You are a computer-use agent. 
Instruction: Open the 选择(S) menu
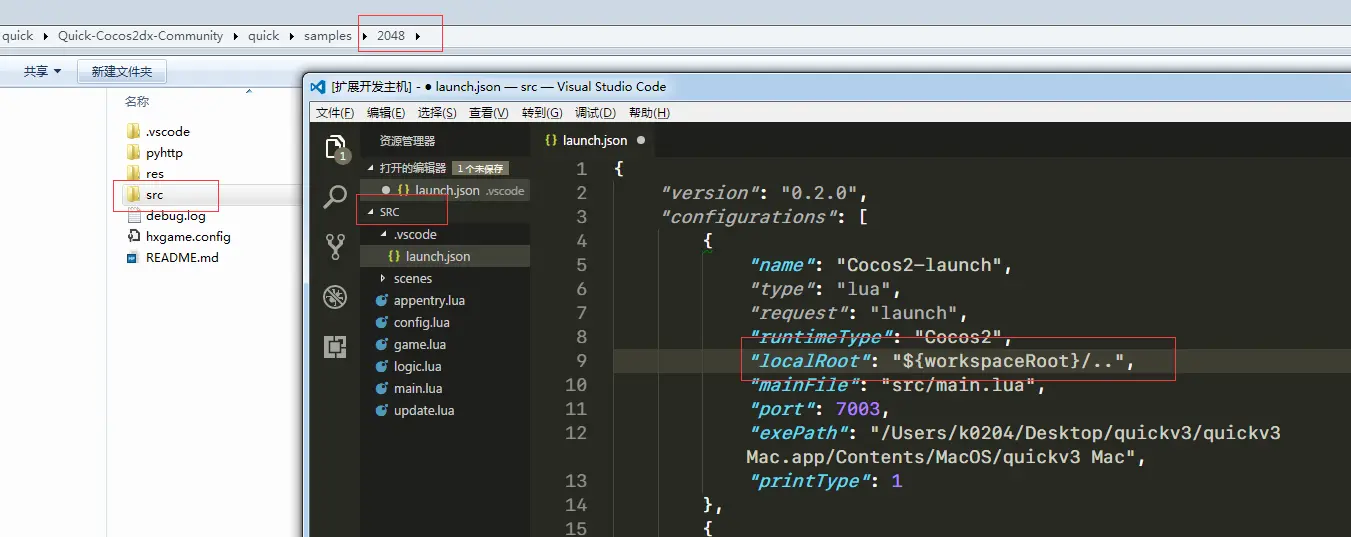437,113
